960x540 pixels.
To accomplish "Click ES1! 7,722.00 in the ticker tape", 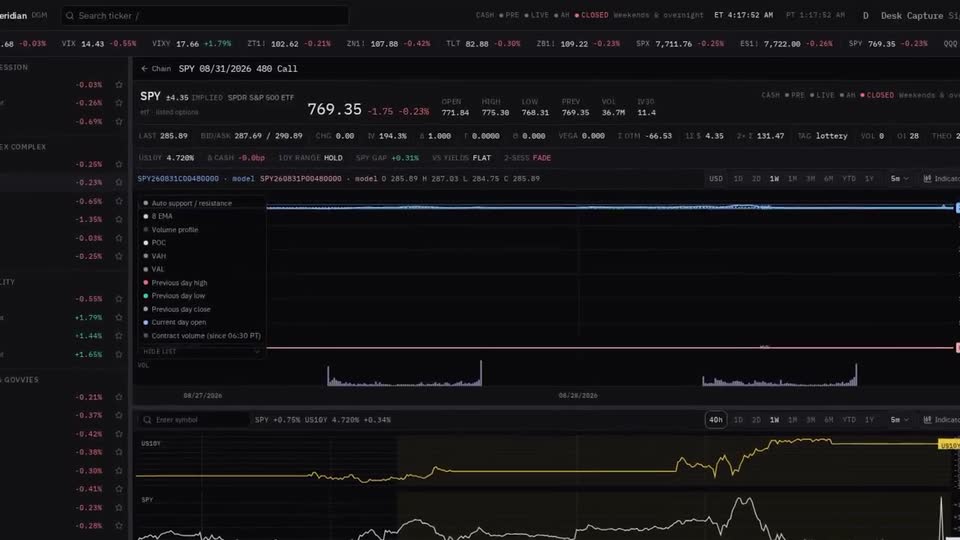I will click(786, 43).
